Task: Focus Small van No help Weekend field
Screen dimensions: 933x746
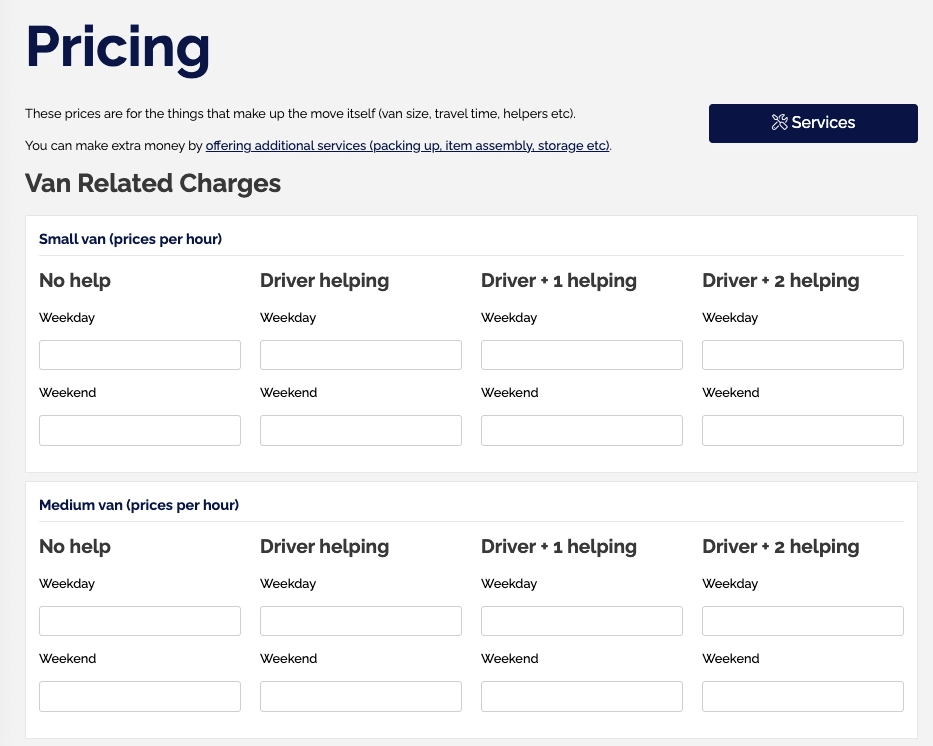Action: pos(140,430)
